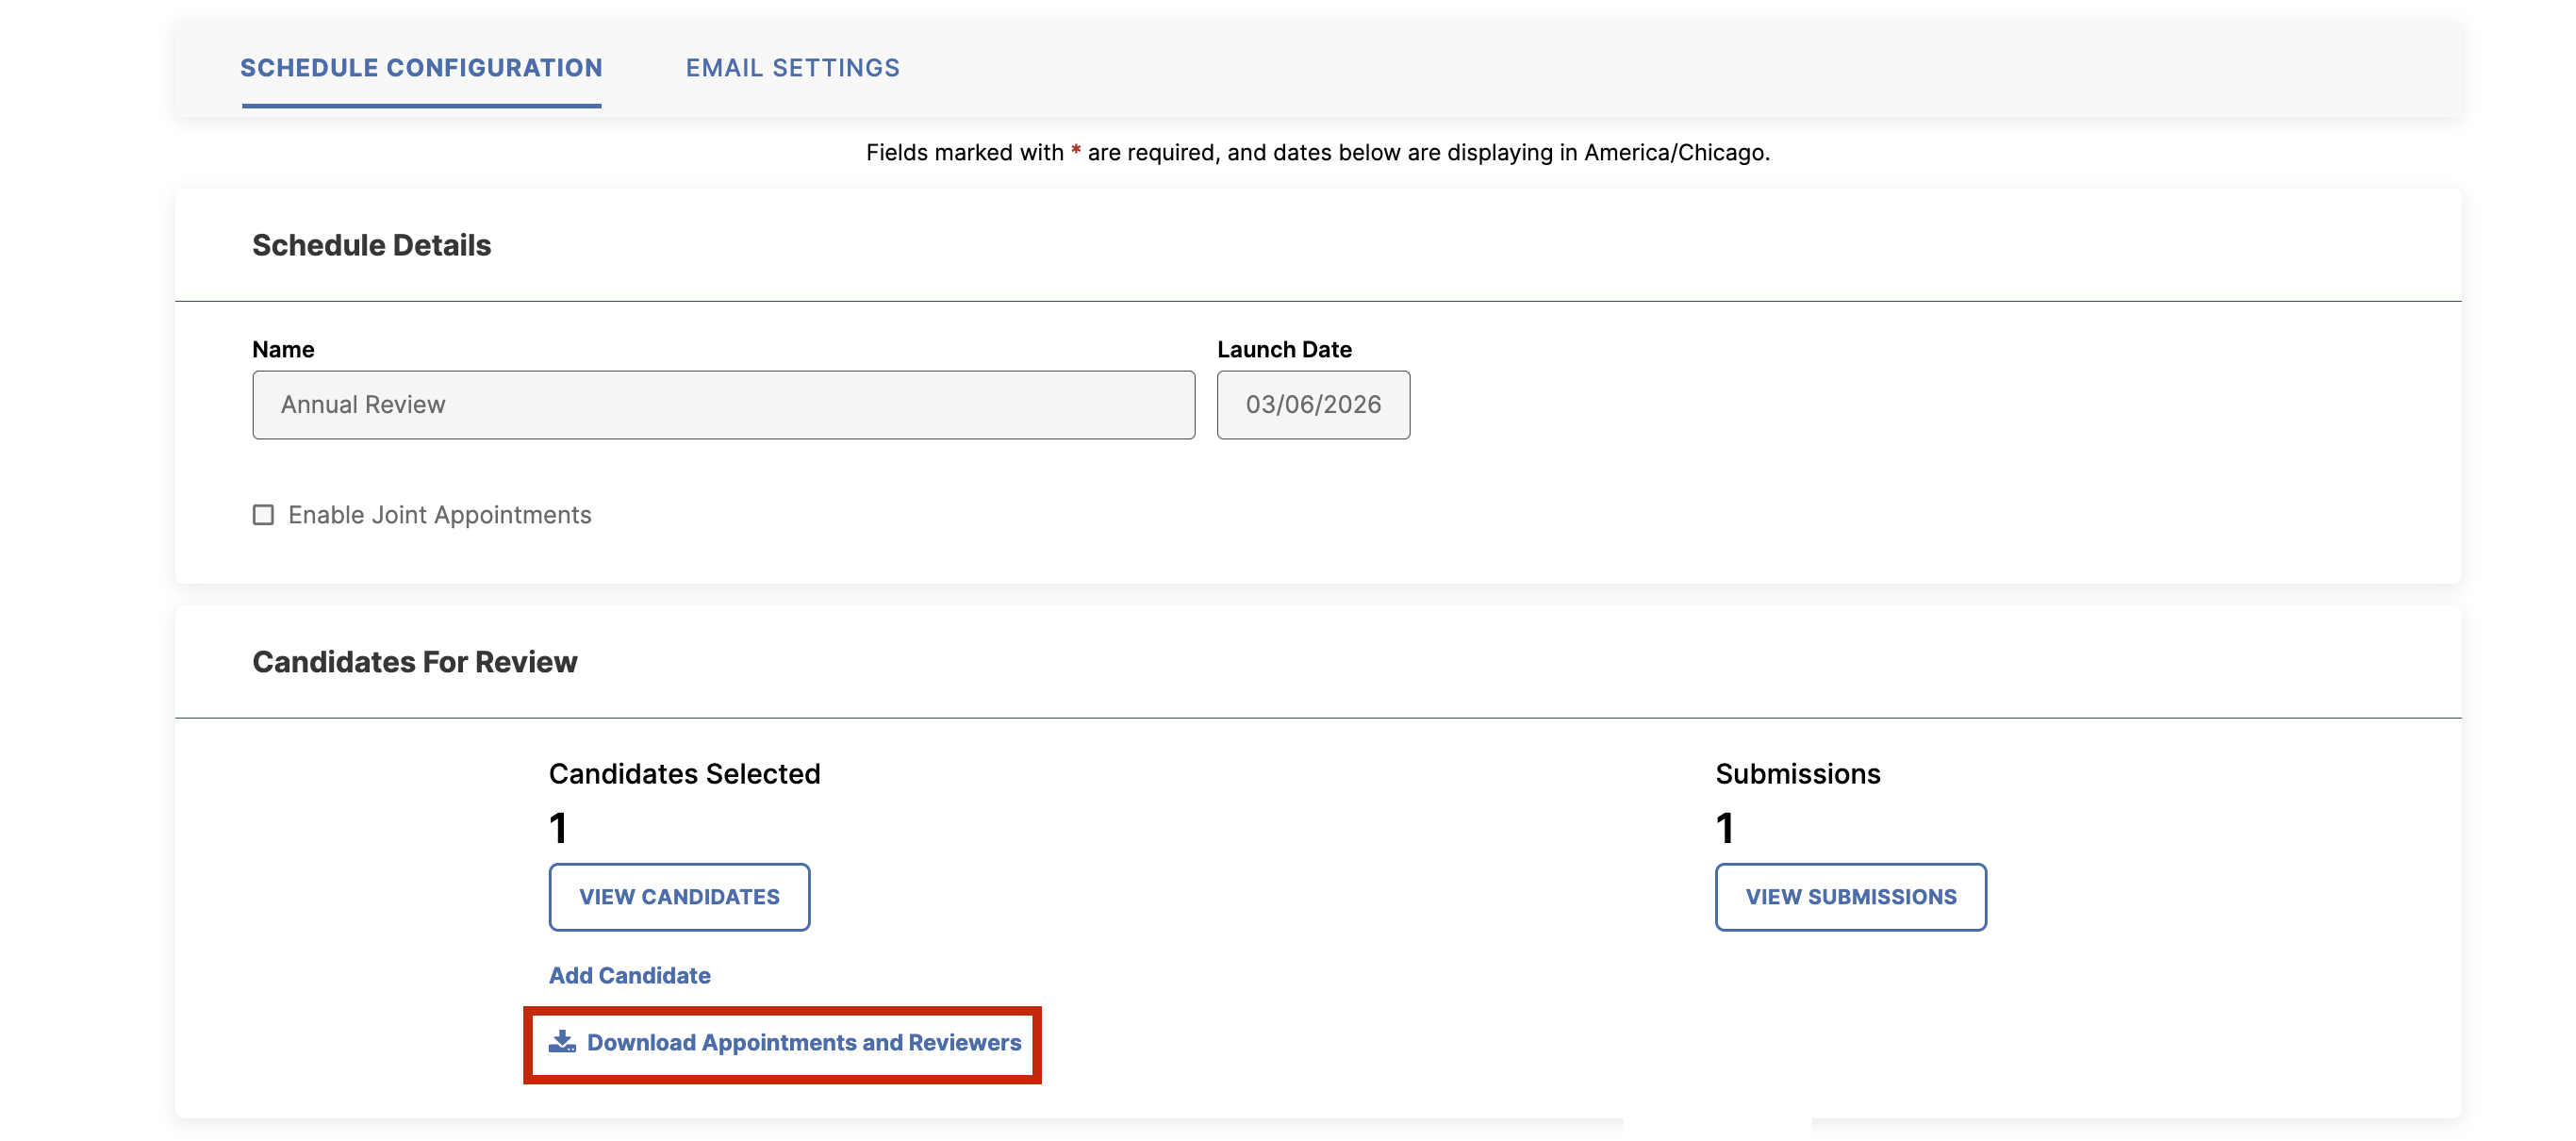Screen dimensions: 2576x1141
Task: Click the Name field label
Action: click(283, 349)
